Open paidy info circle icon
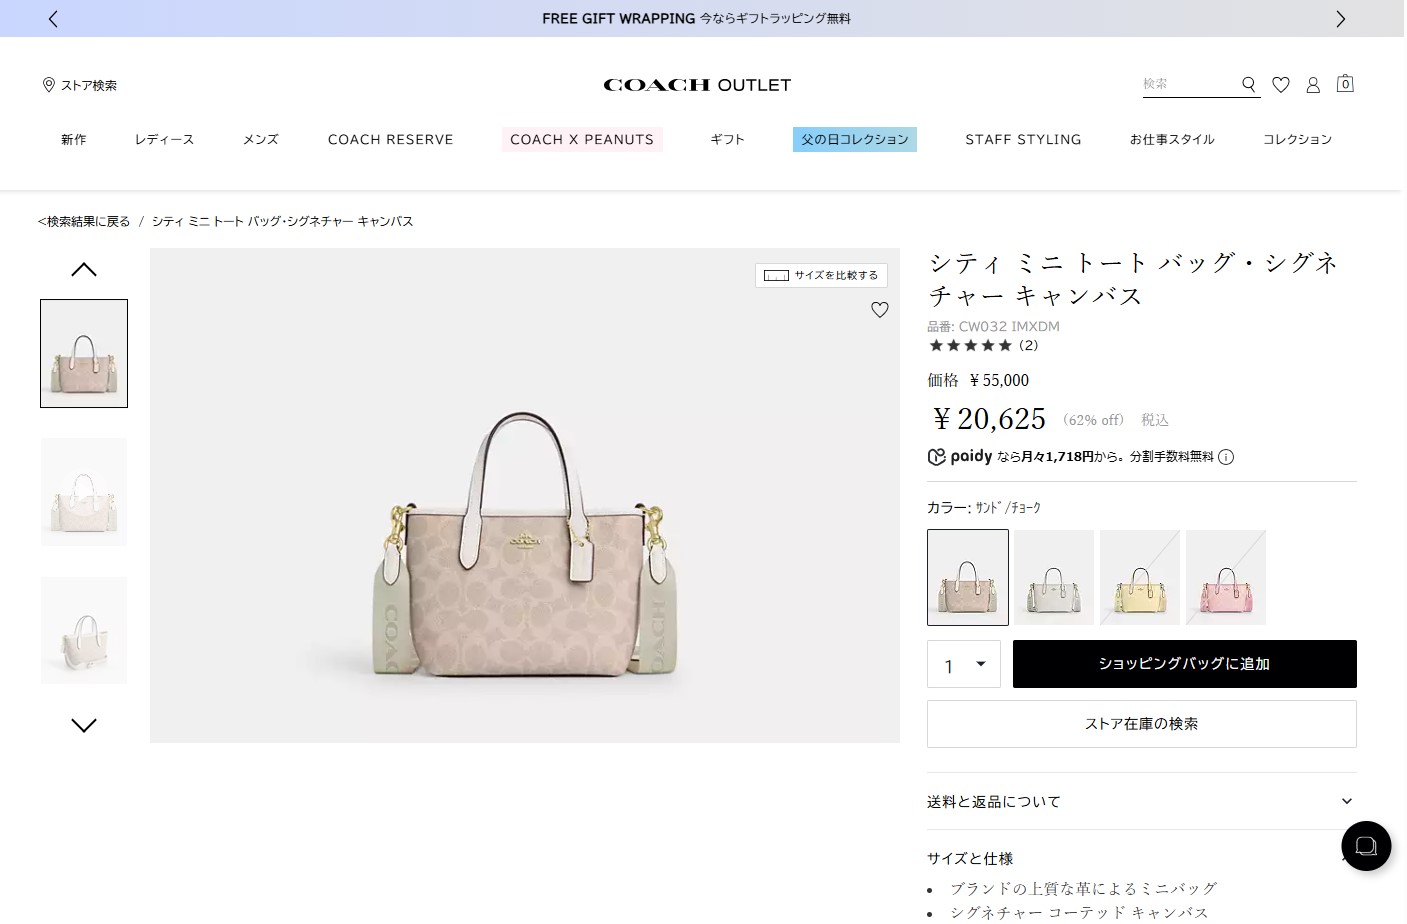1407x924 pixels. 1226,457
